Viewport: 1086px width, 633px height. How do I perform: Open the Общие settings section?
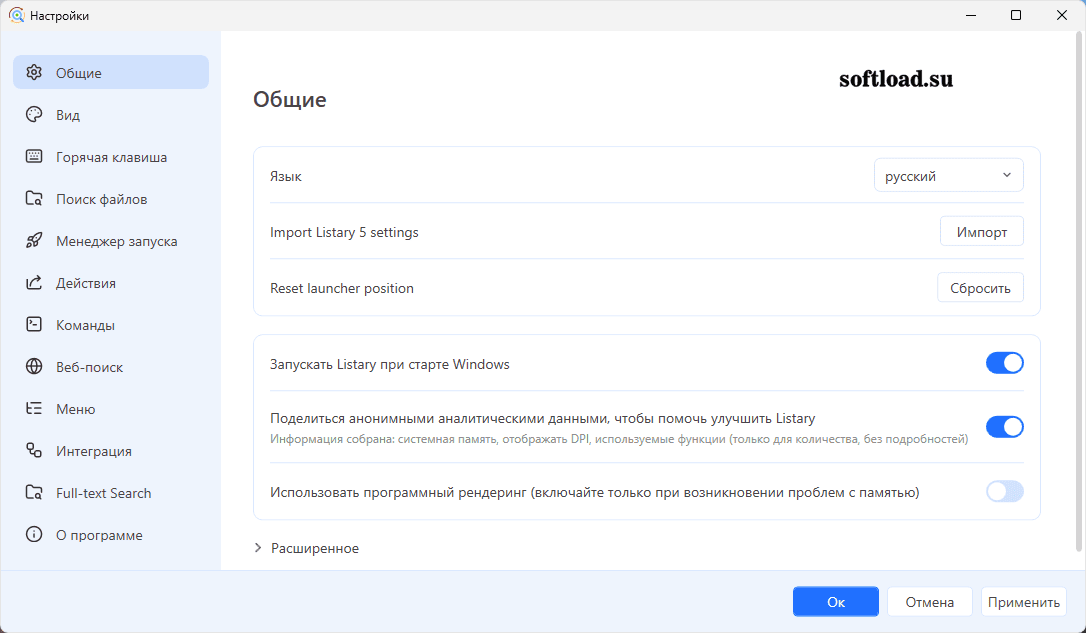pyautogui.click(x=111, y=72)
